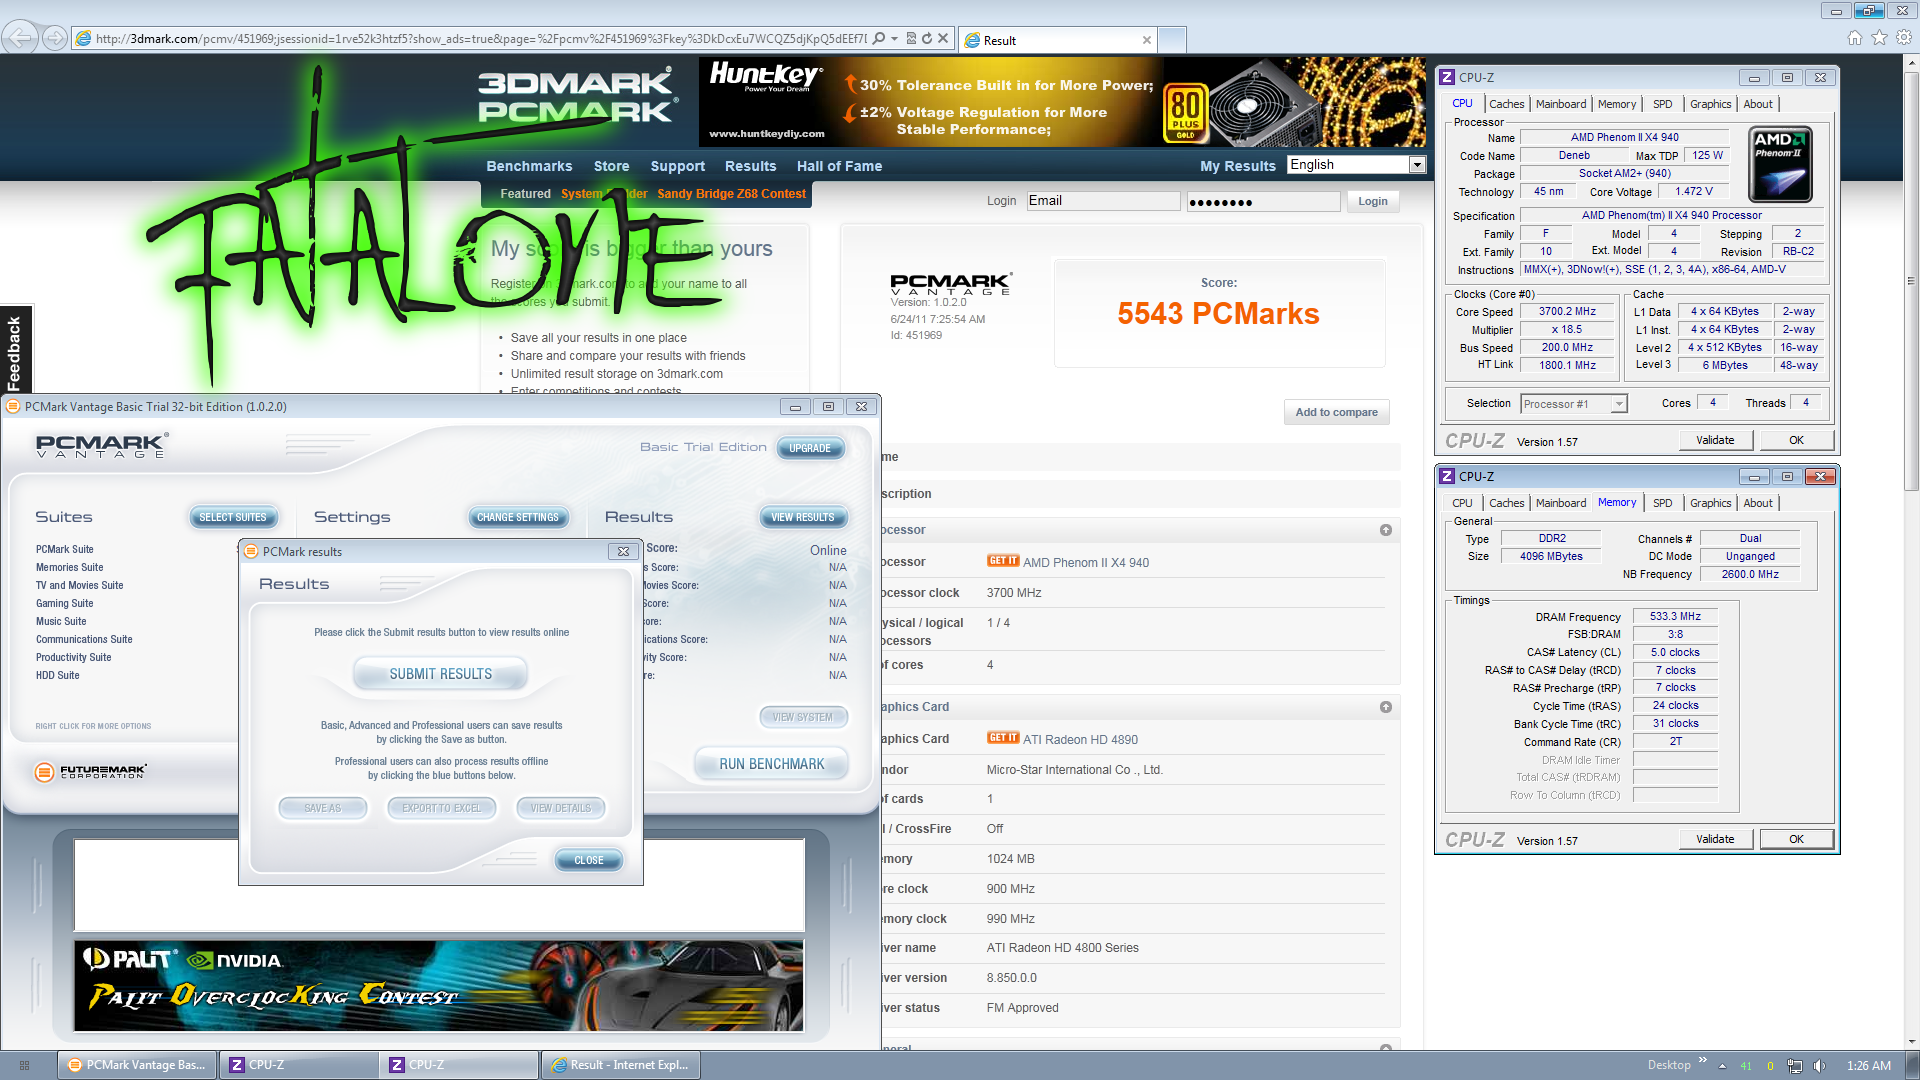The width and height of the screenshot is (1920, 1080).
Task: Click the AMD Phenom II logo in CPU-Z
Action: point(1780,165)
